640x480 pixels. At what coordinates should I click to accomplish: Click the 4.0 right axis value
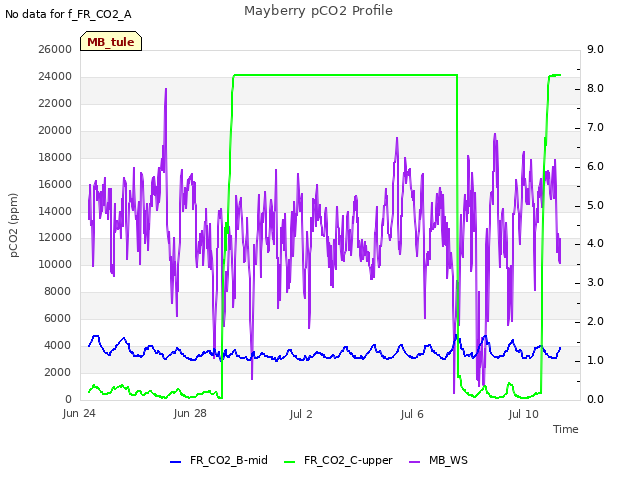pyautogui.click(x=595, y=243)
